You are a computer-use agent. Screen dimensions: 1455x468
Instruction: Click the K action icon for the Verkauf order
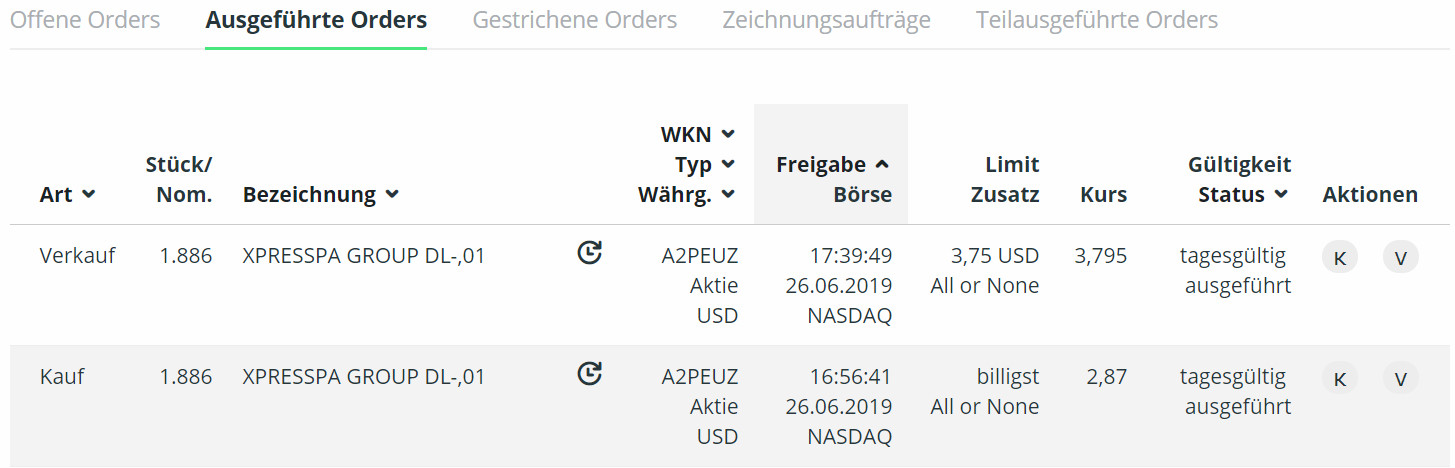pyautogui.click(x=1340, y=258)
